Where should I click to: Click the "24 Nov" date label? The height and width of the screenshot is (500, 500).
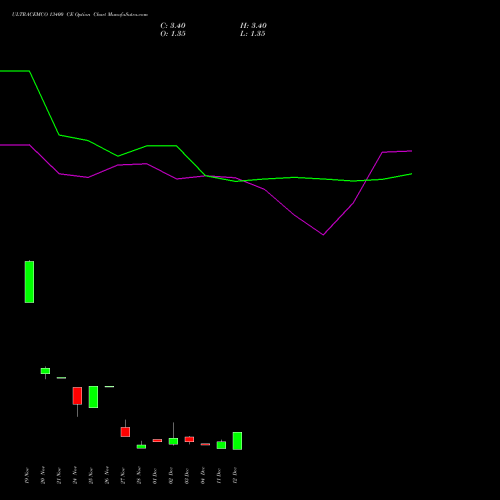[75, 475]
